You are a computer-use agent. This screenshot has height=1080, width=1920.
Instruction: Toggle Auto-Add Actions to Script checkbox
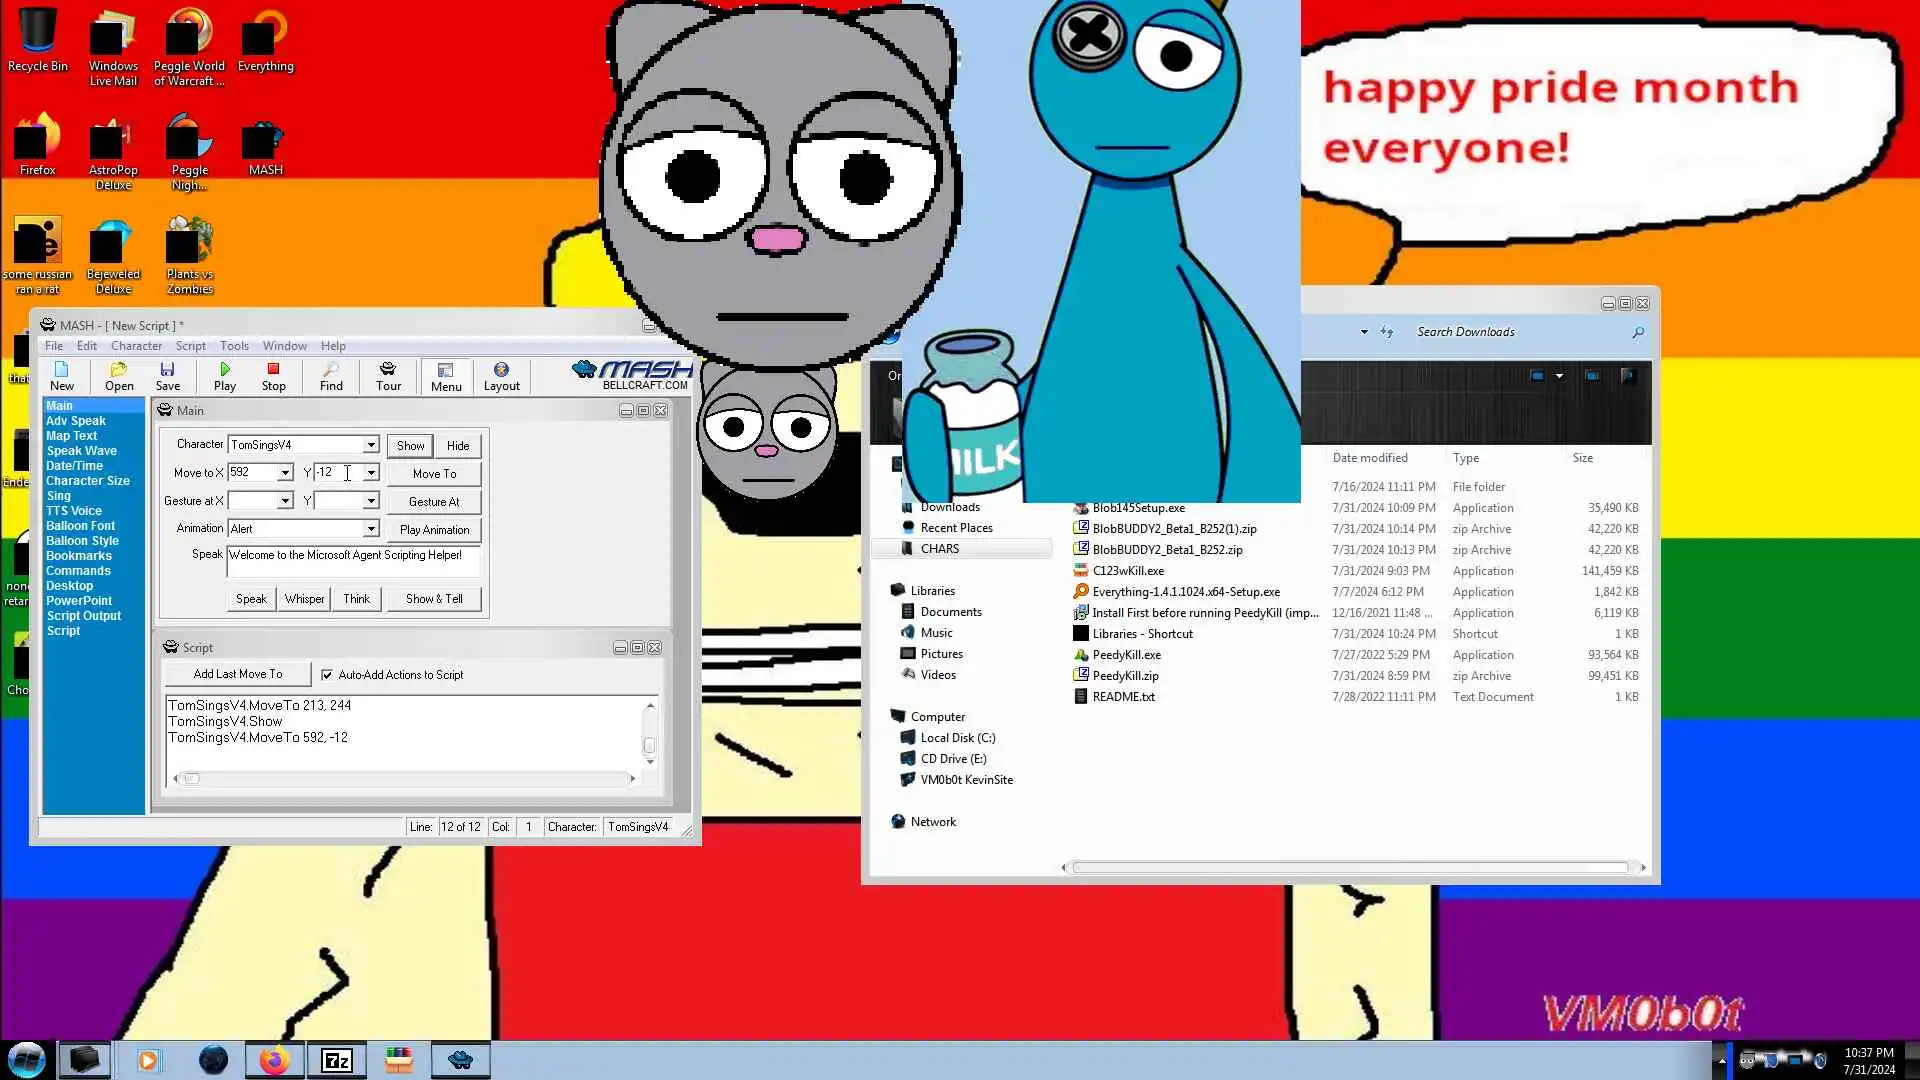327,675
